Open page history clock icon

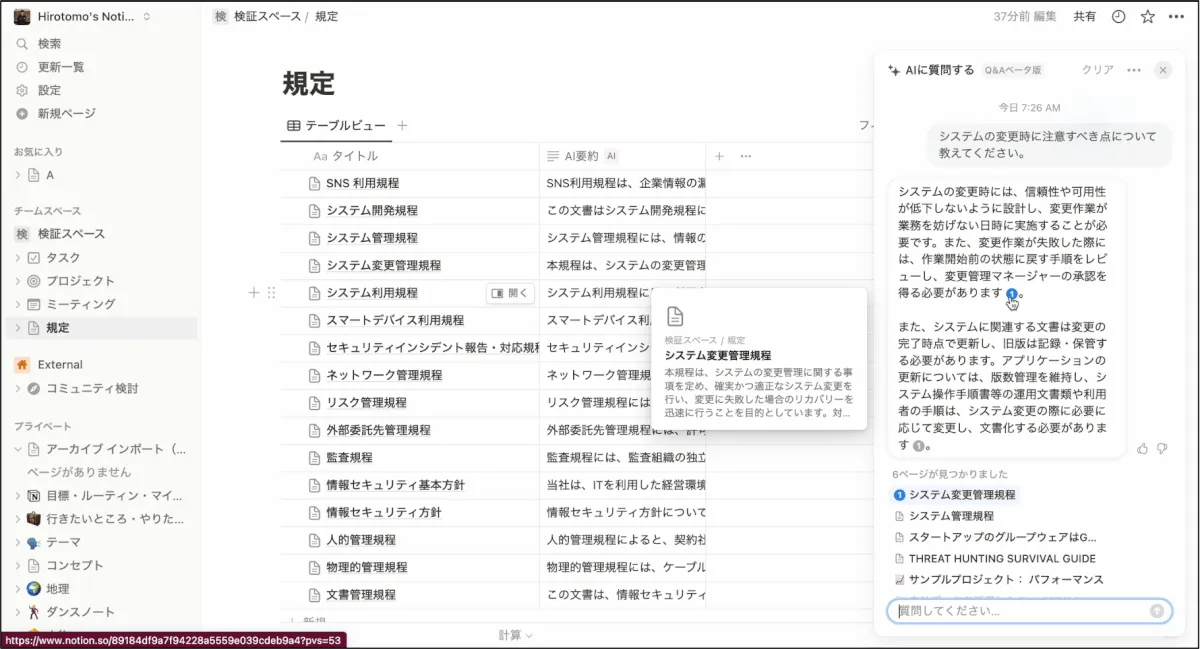tap(1118, 16)
